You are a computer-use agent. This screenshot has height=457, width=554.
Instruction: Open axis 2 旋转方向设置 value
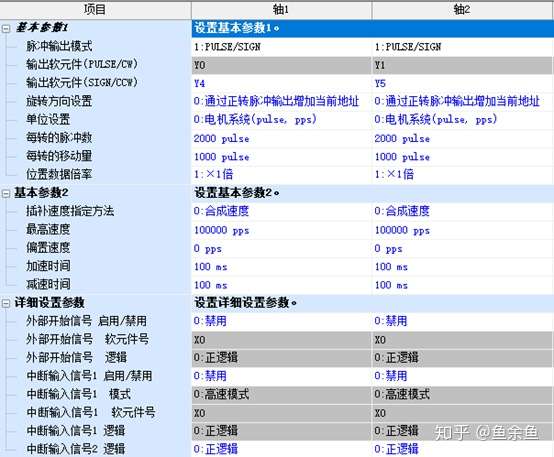[462, 102]
